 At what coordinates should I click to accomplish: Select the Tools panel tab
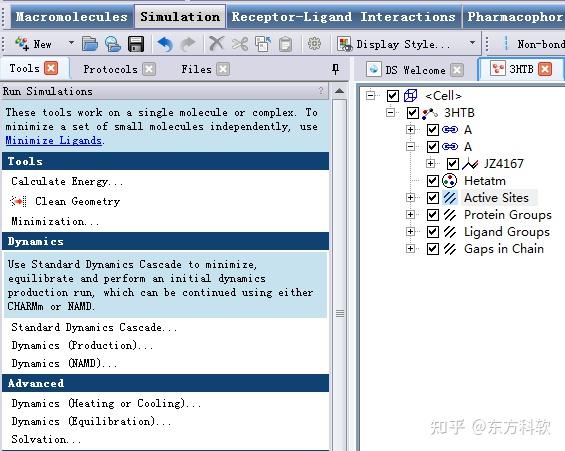click(x=25, y=68)
